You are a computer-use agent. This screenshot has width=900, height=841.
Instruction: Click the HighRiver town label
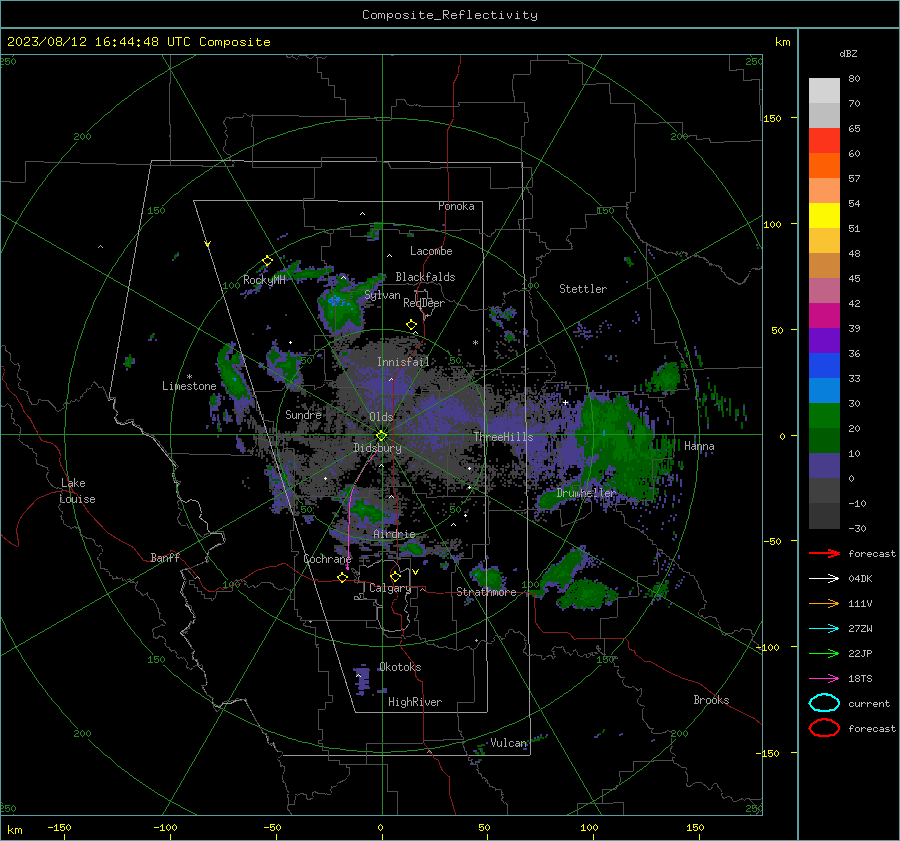tap(414, 702)
